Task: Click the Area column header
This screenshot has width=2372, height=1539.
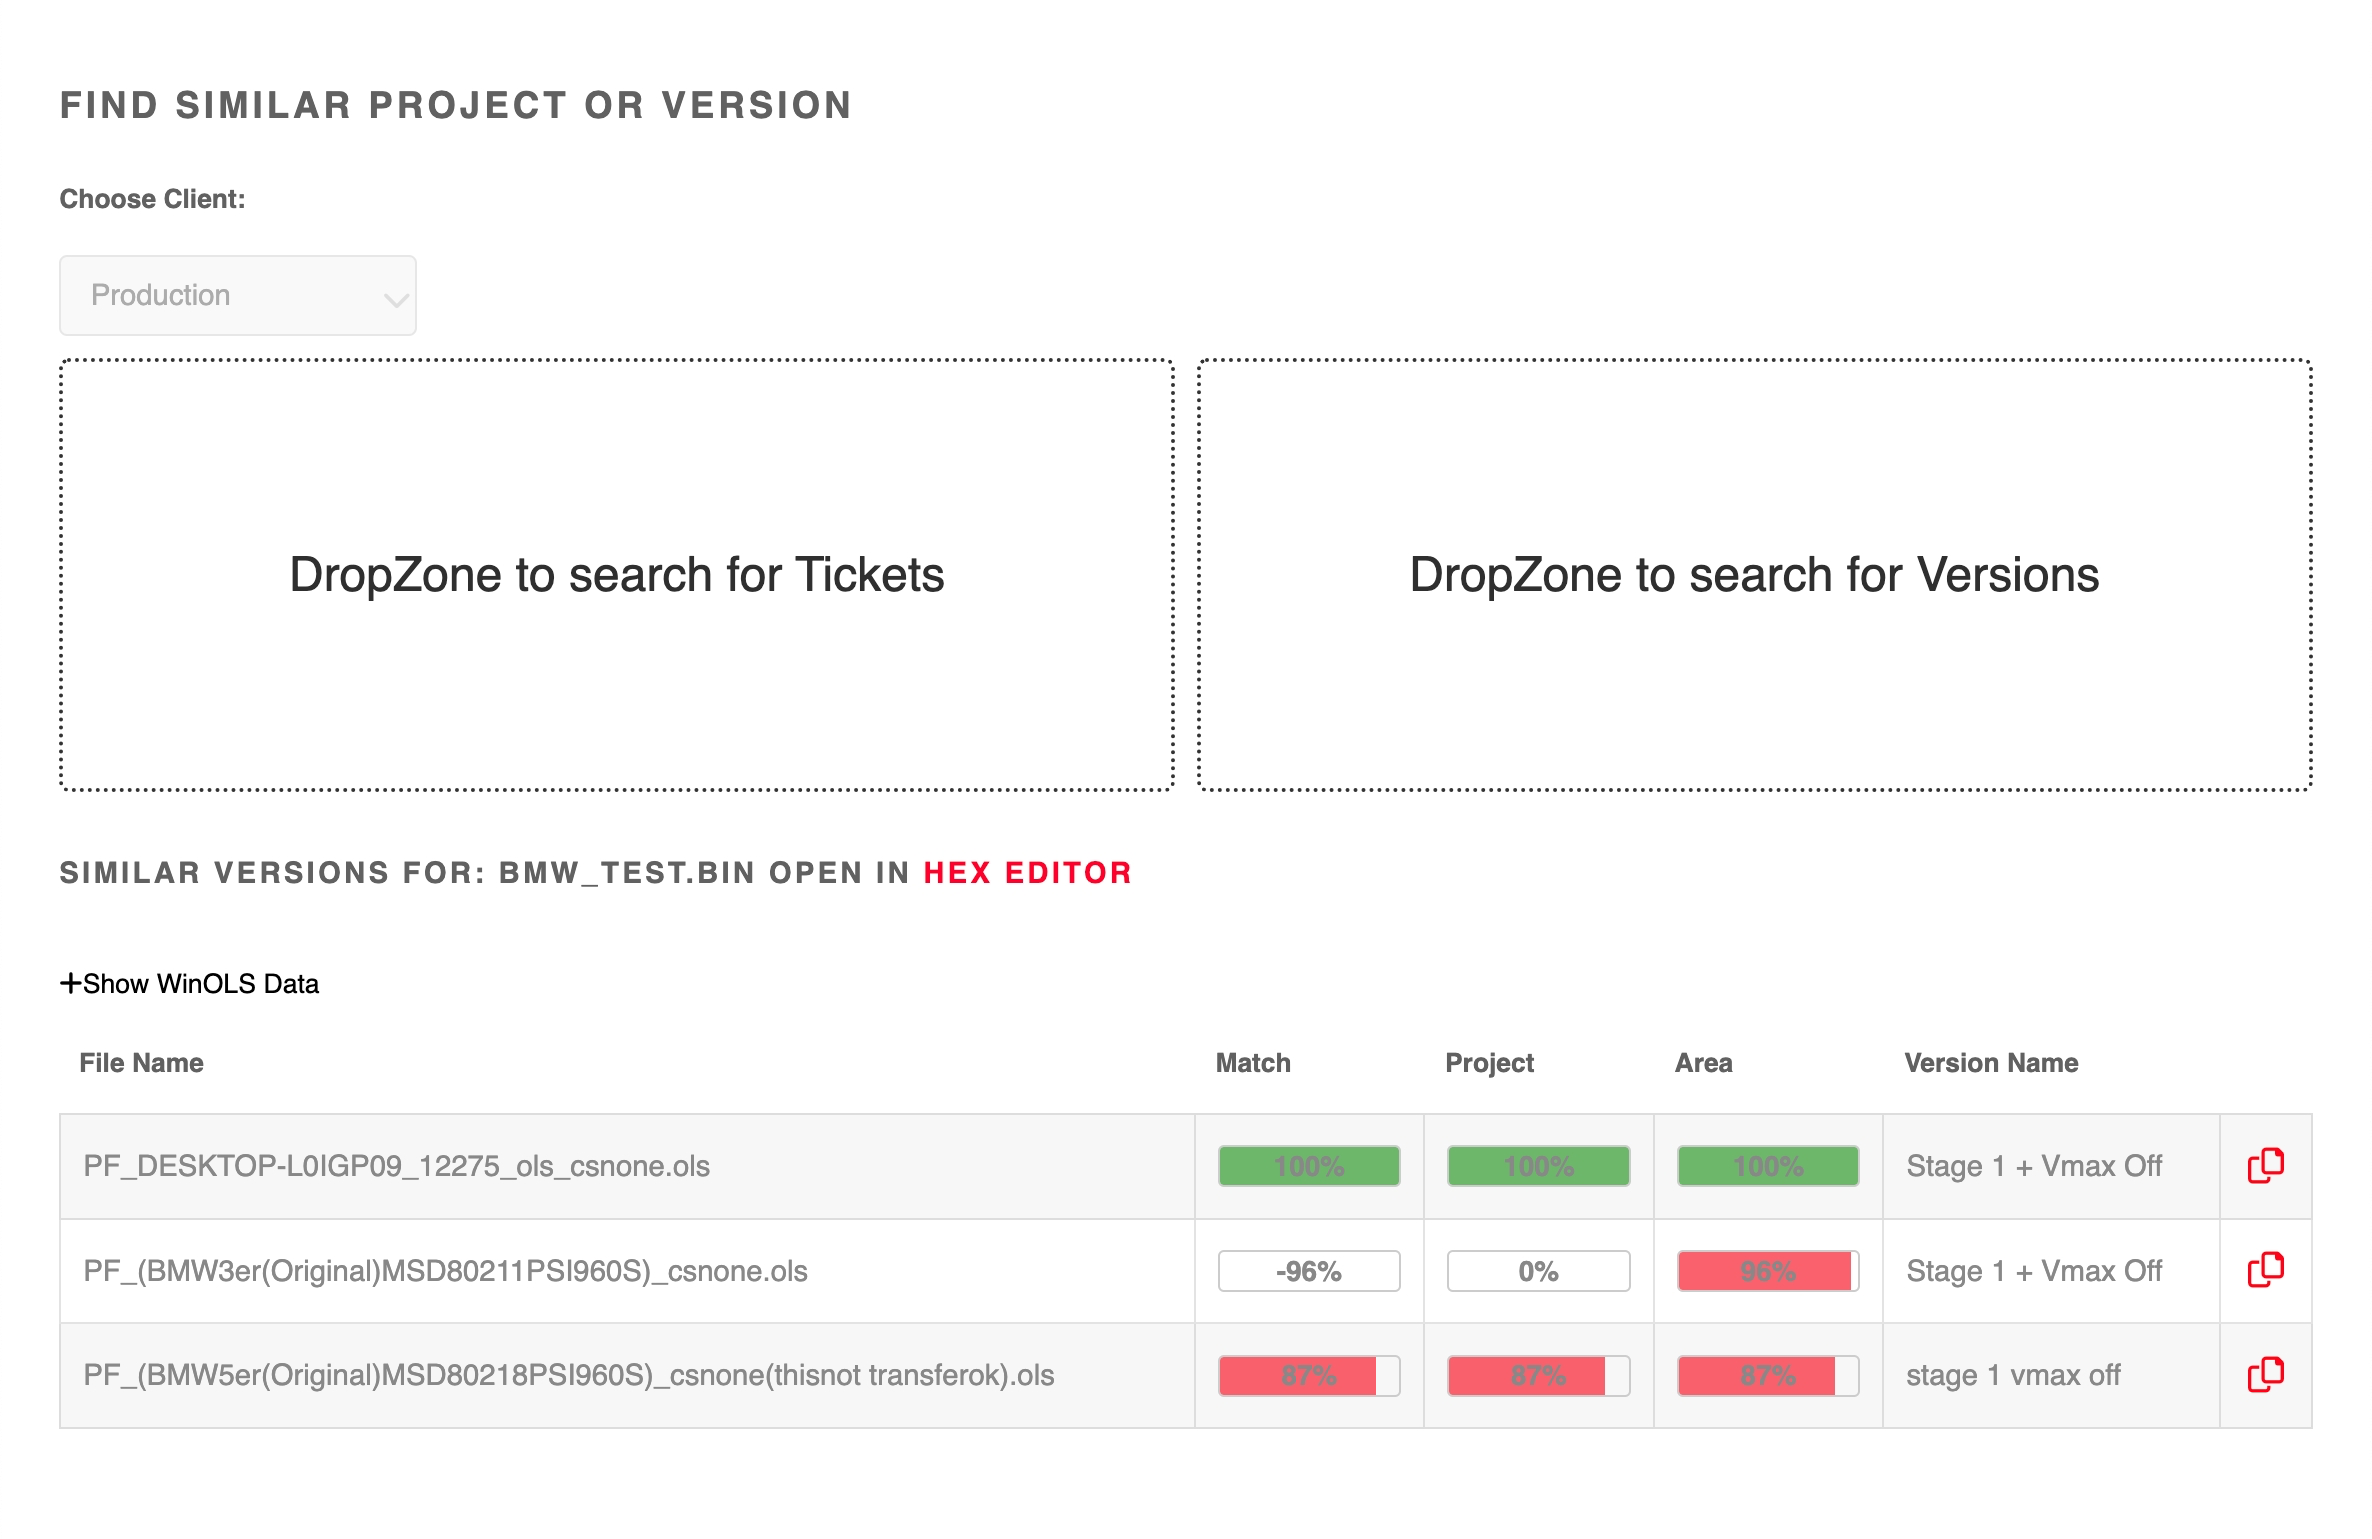Action: (1703, 1063)
